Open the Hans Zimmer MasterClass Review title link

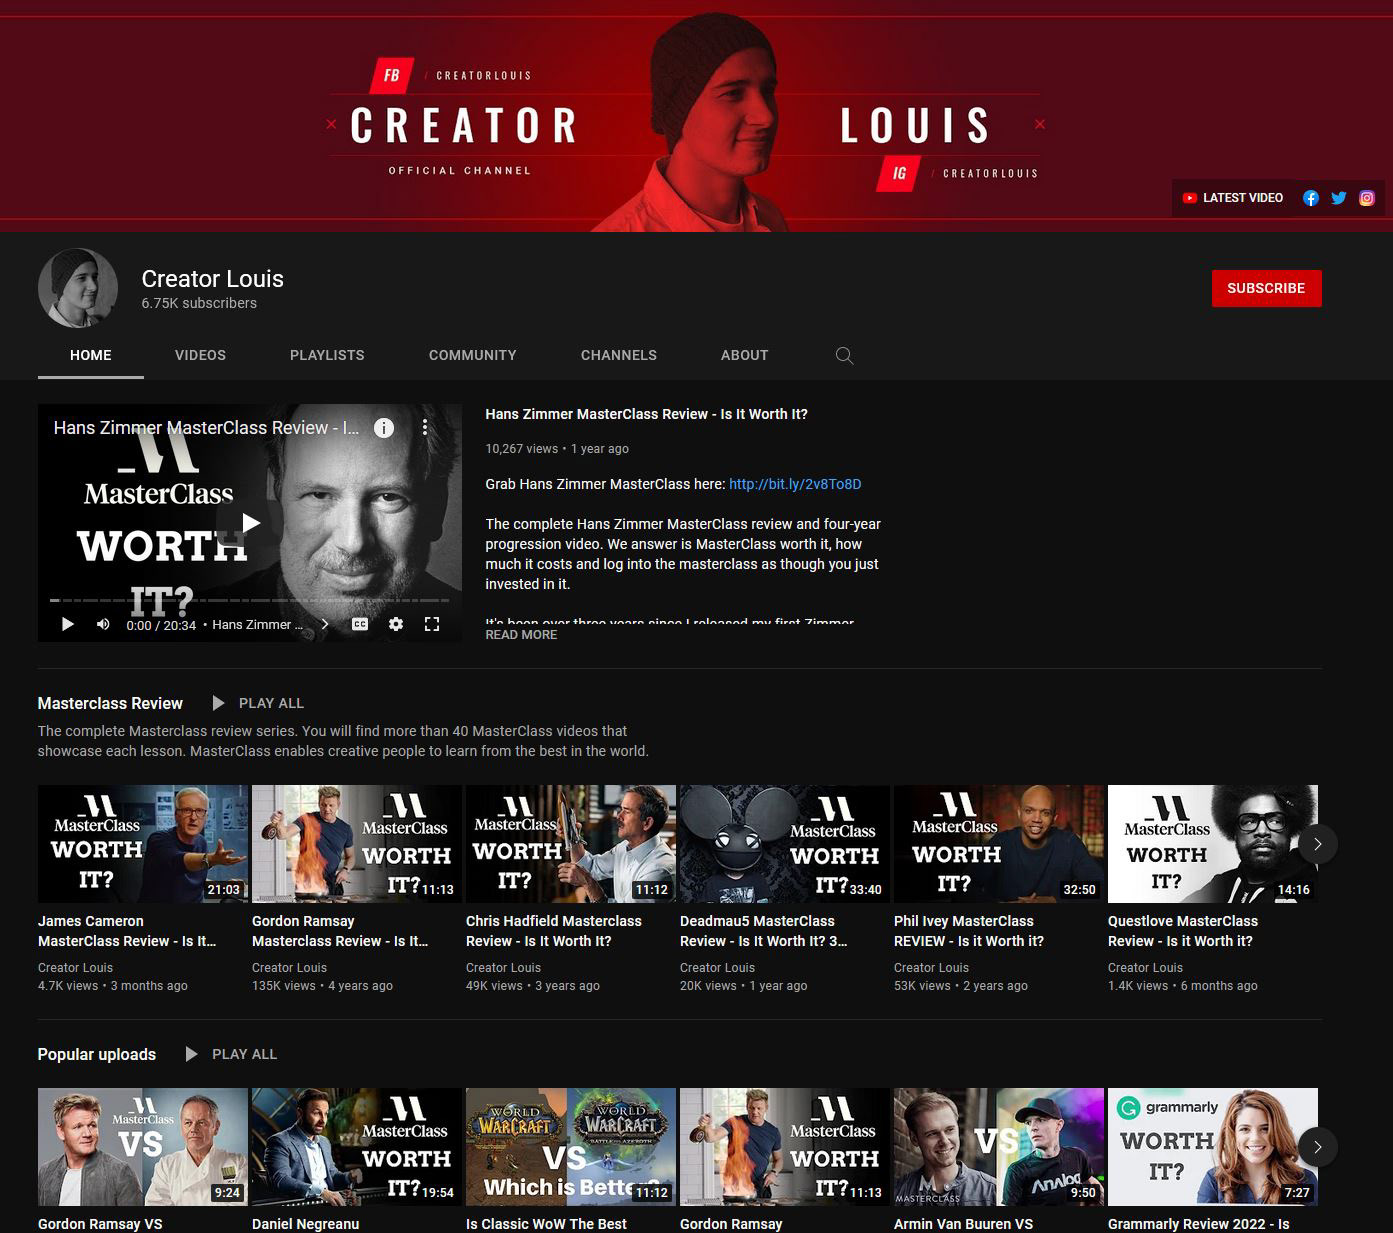click(646, 414)
